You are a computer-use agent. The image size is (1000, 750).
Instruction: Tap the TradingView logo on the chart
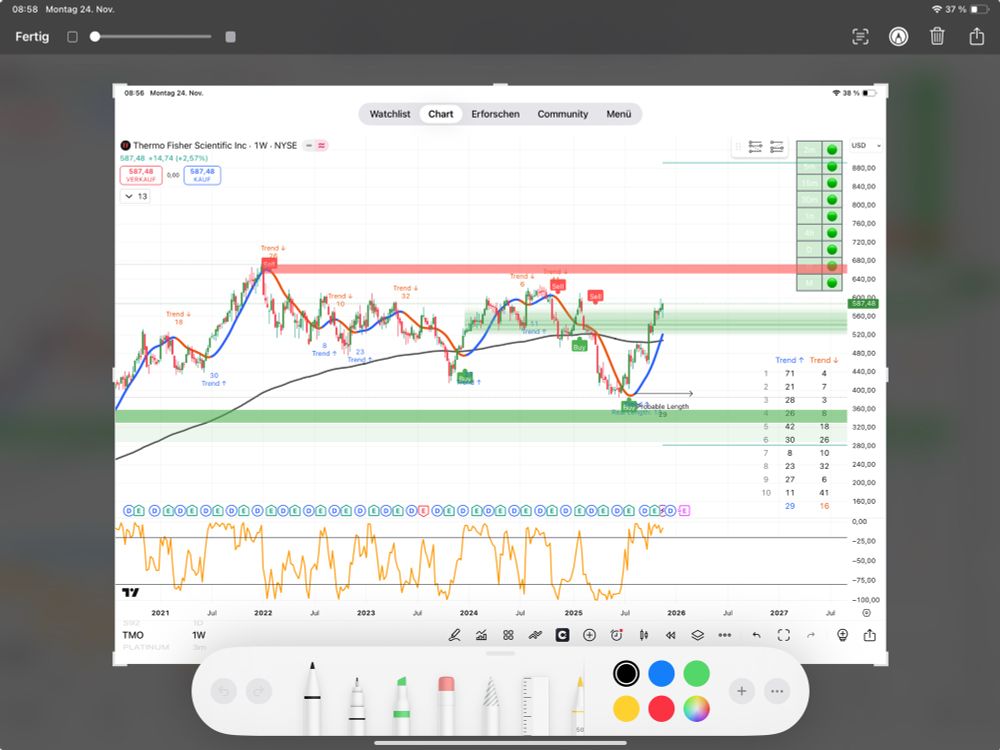pyautogui.click(x=130, y=592)
